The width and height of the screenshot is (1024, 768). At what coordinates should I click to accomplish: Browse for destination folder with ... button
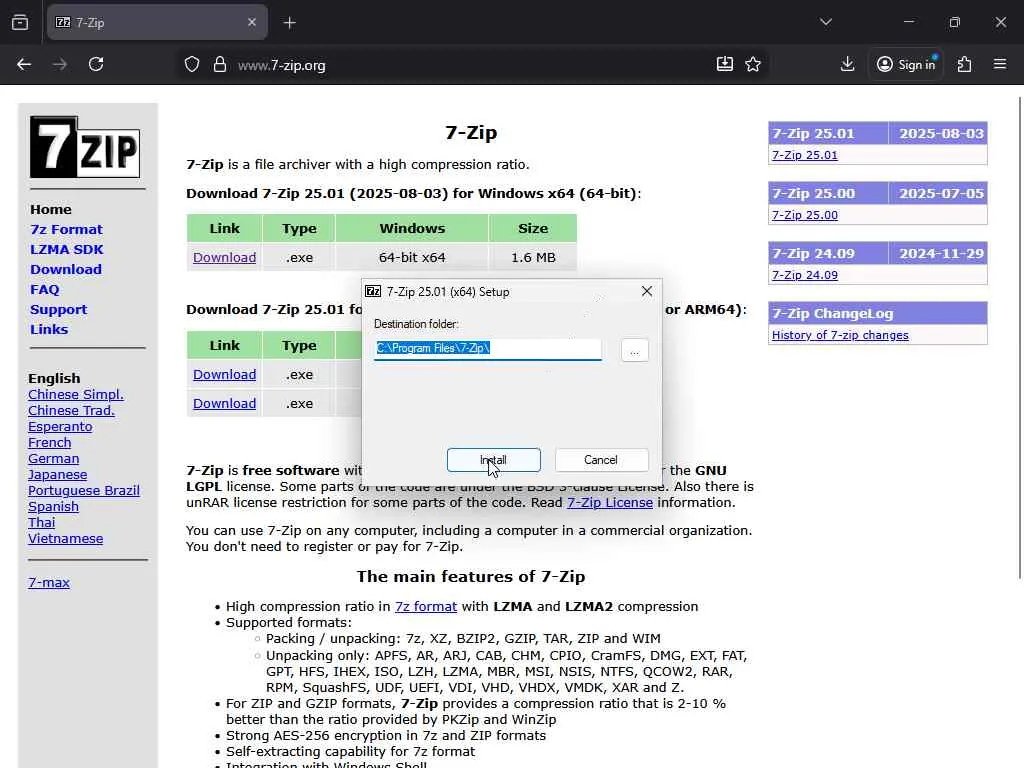[634, 351]
